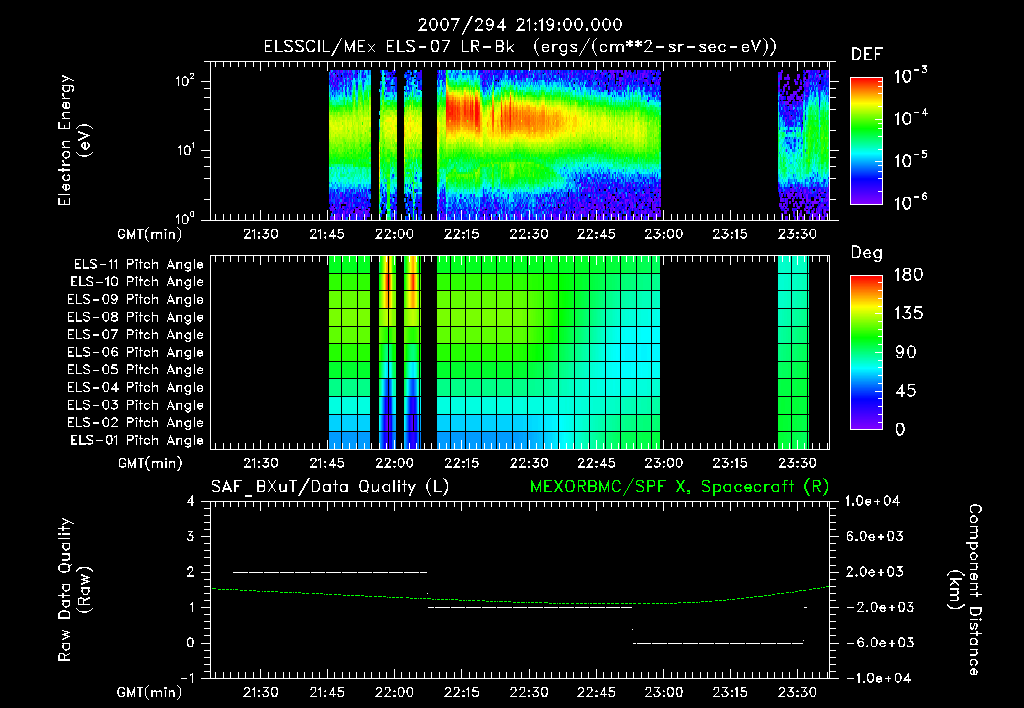Click the Component Distance (km) axis label
This screenshot has height=708, width=1024.
tap(965, 590)
